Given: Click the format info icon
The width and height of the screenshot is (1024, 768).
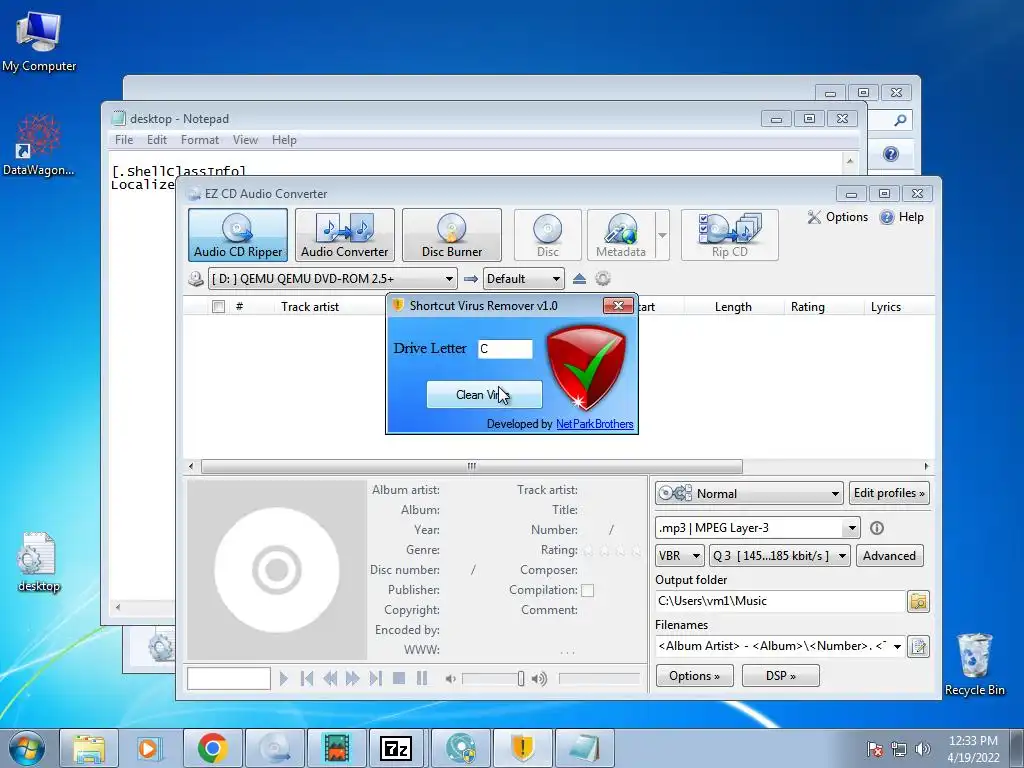Looking at the screenshot, I should 877,528.
